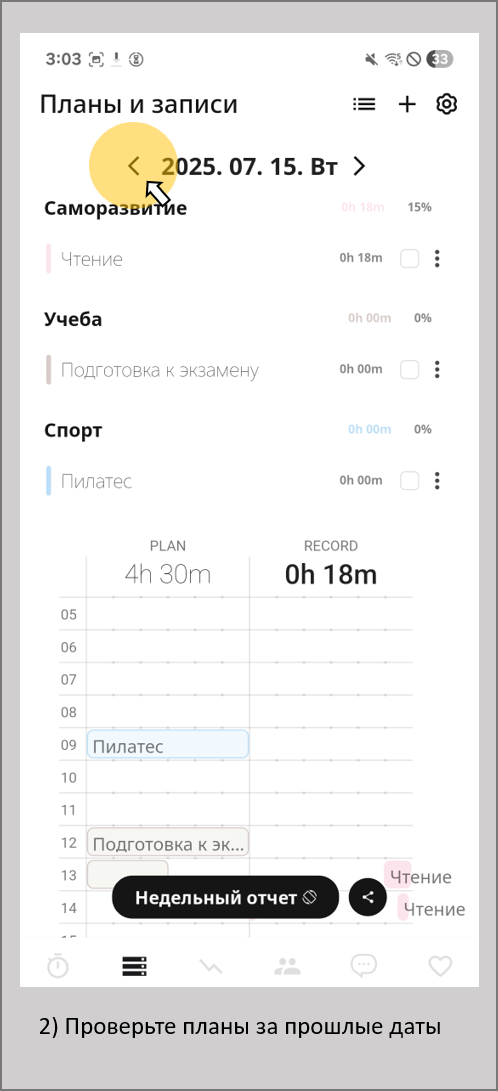Screen dimensions: 498x1091
Task: Go to next date with right chevron
Action: [359, 166]
